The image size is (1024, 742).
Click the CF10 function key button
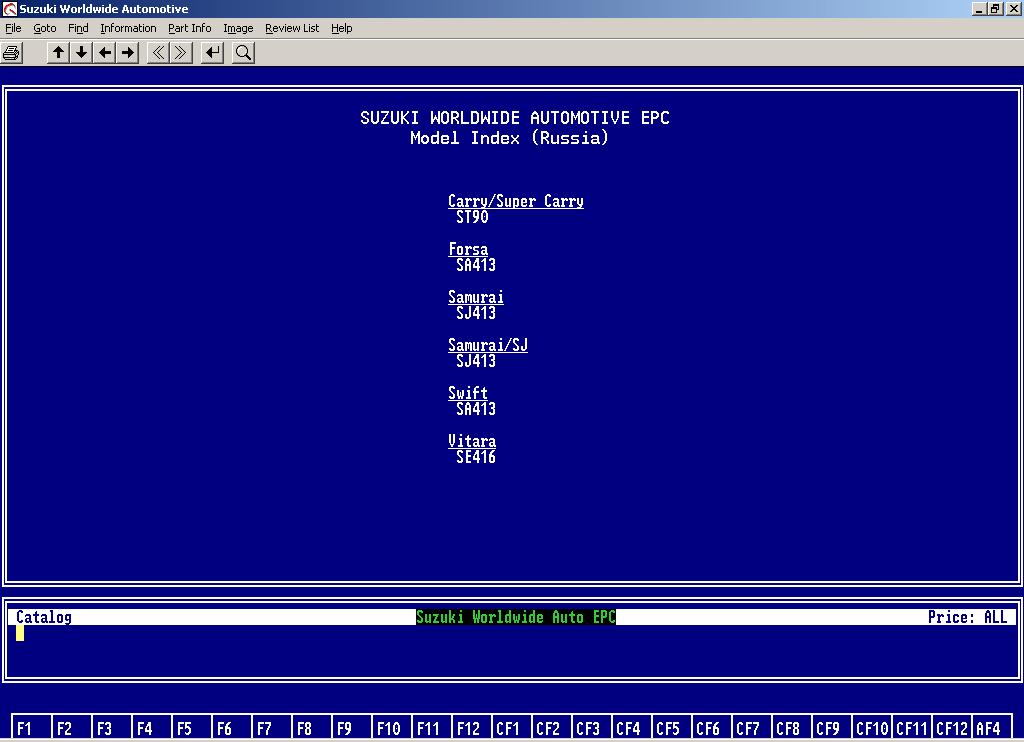point(872,728)
